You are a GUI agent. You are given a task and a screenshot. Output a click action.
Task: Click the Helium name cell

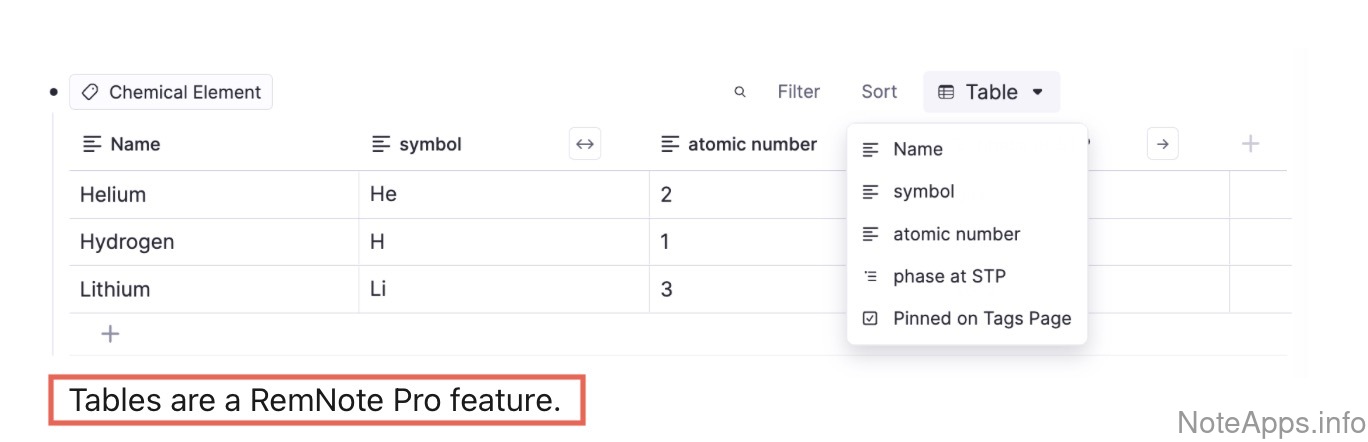tap(113, 194)
